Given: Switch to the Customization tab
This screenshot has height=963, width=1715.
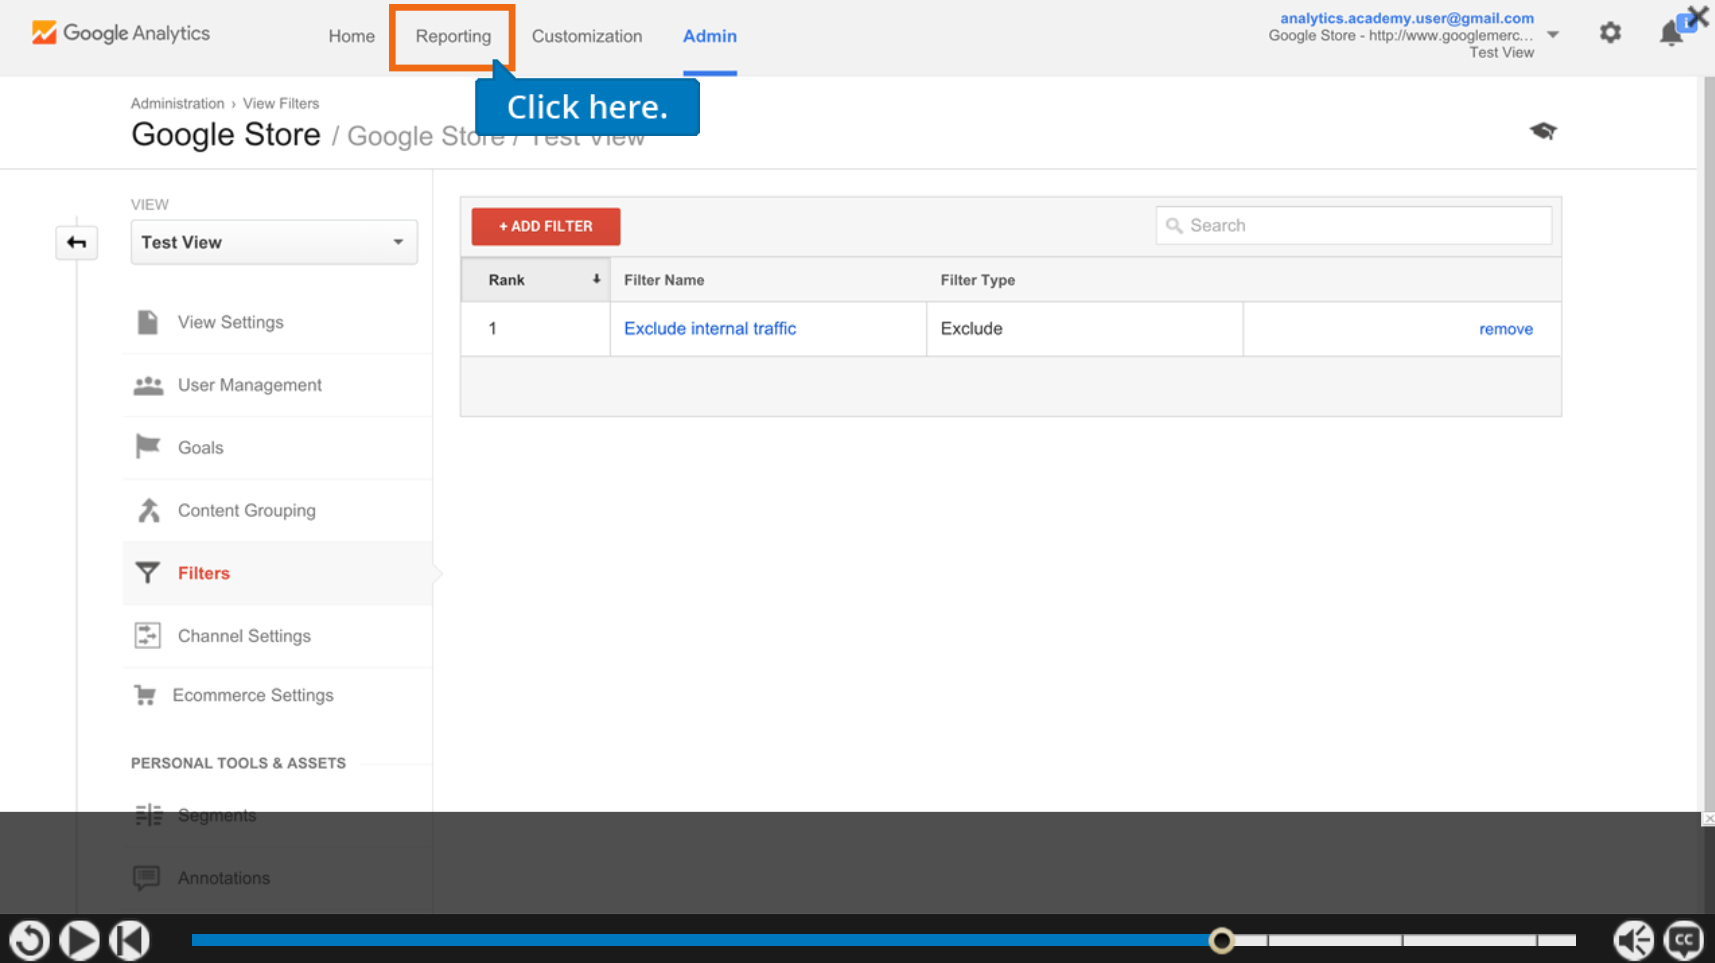Looking at the screenshot, I should point(587,36).
